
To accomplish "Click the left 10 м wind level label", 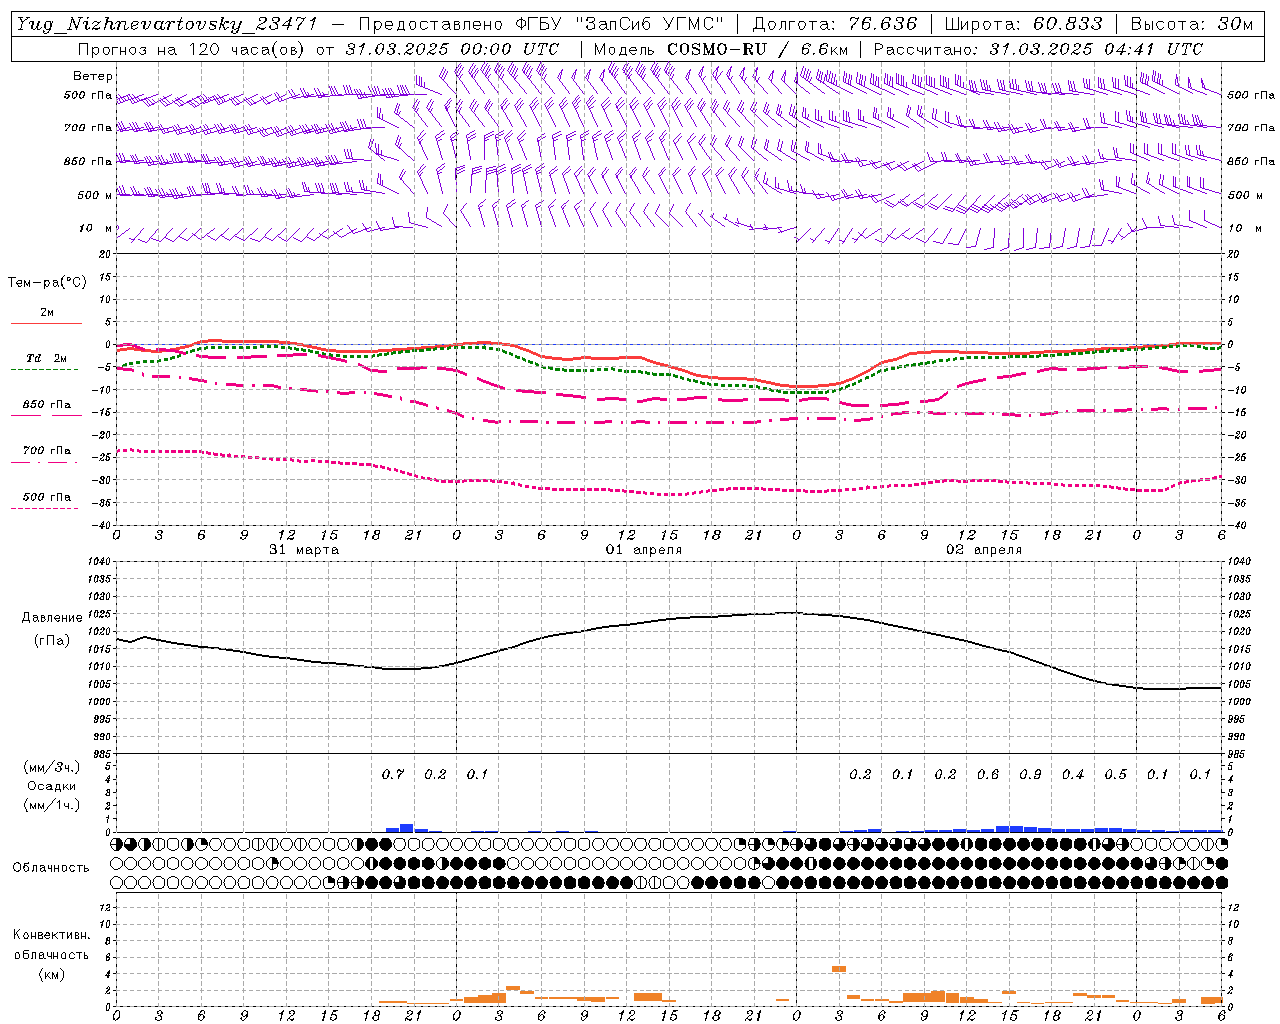I will coord(96,228).
